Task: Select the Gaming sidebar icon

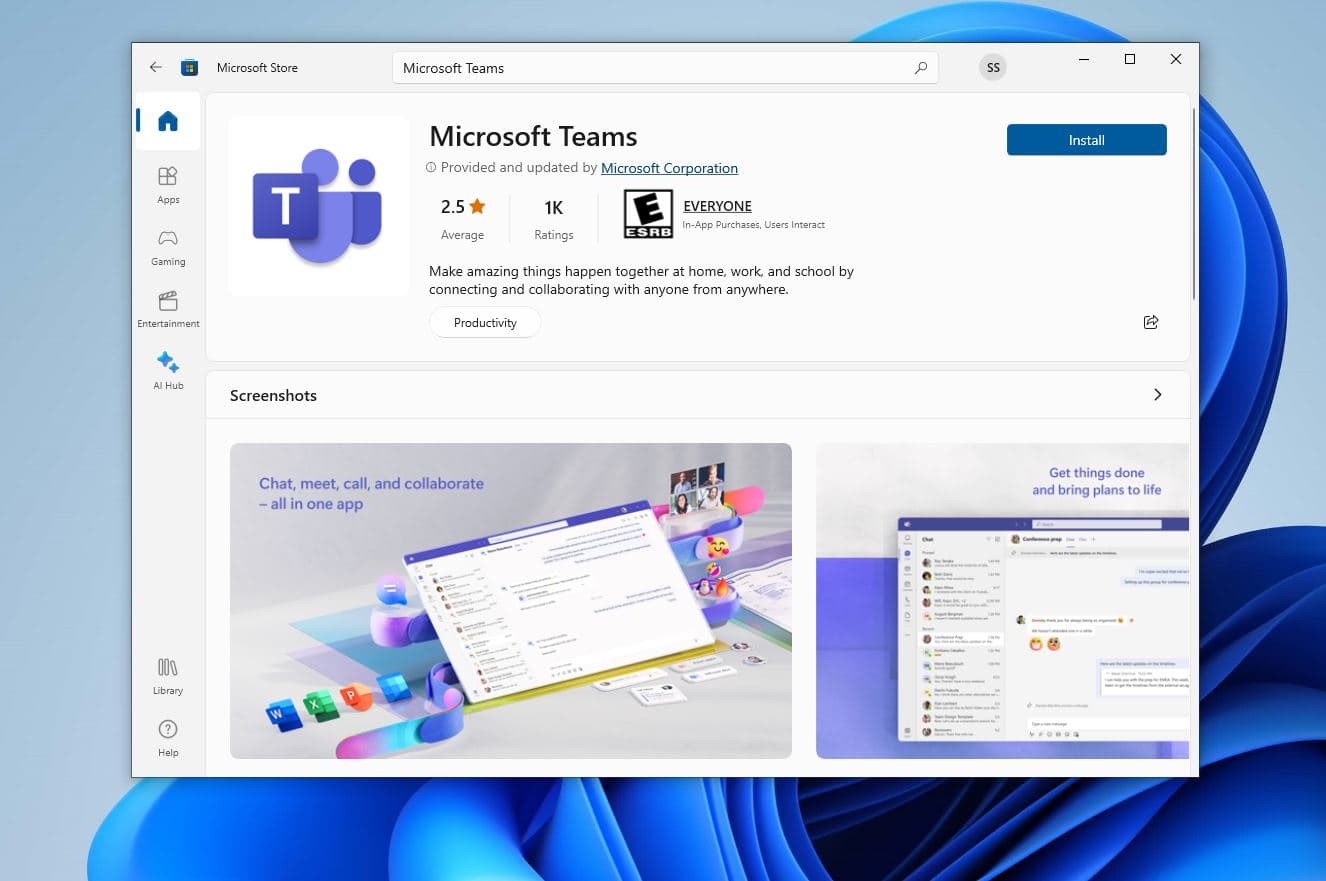Action: tap(167, 246)
